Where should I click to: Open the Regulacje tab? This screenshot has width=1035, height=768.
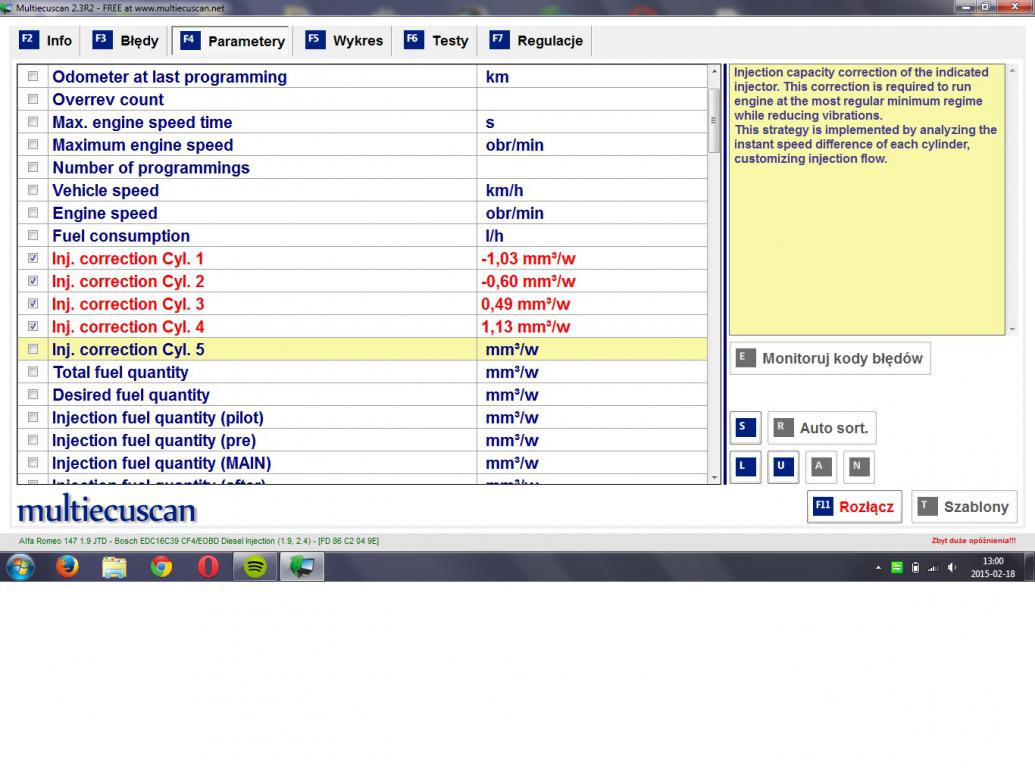[x=537, y=40]
